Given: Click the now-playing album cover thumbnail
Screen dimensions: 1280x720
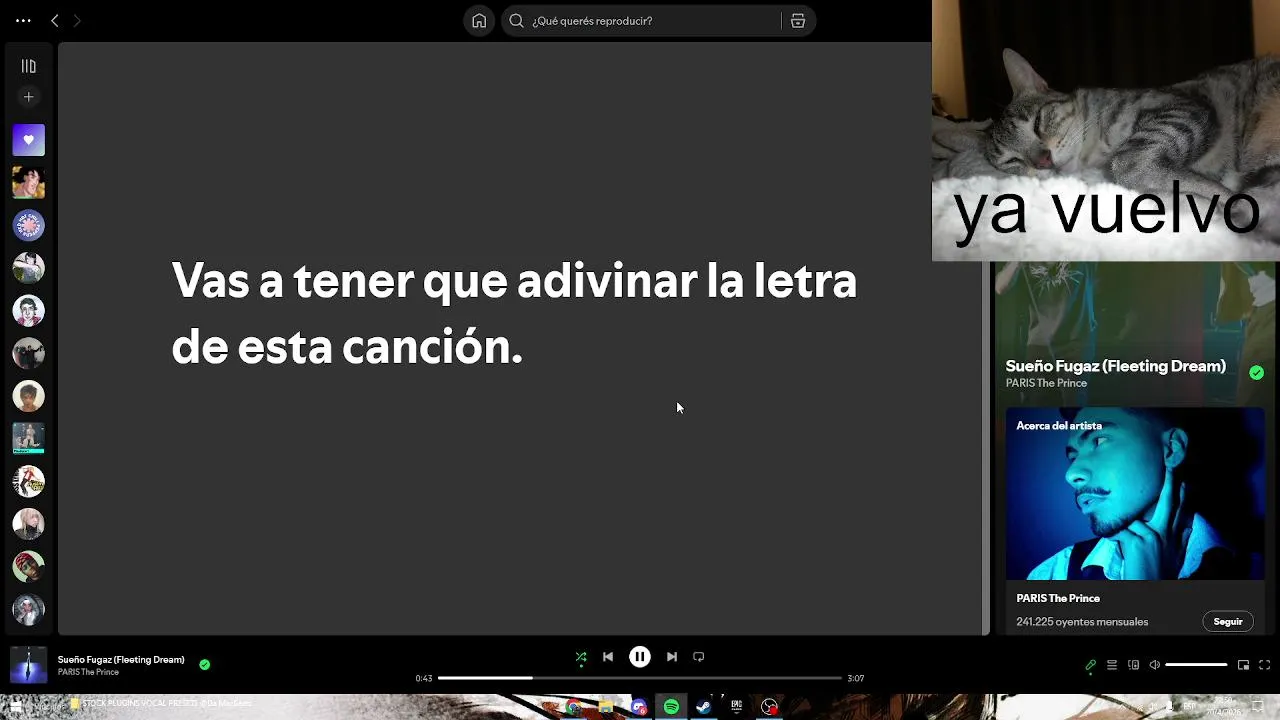Looking at the screenshot, I should (28, 665).
